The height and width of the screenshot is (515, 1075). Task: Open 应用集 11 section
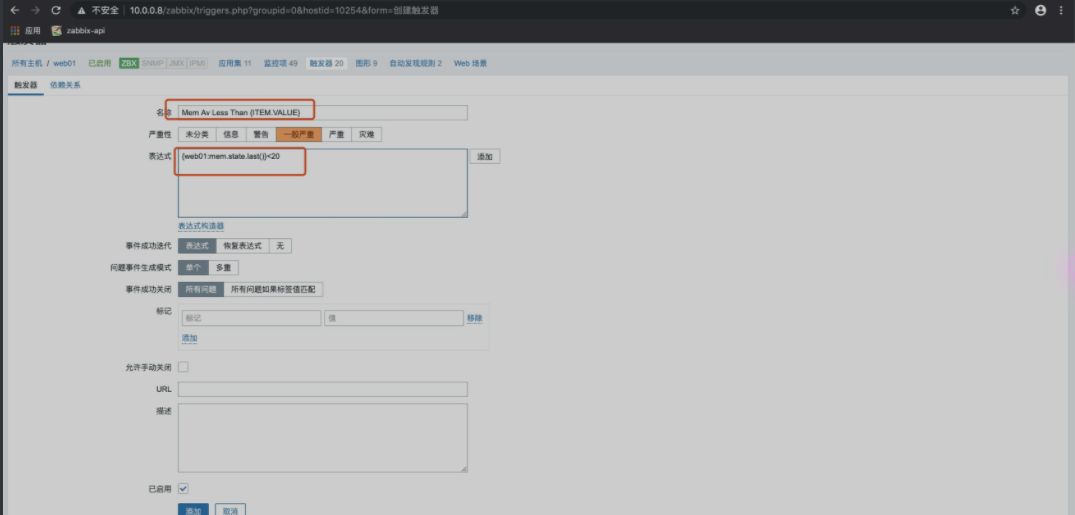click(234, 63)
